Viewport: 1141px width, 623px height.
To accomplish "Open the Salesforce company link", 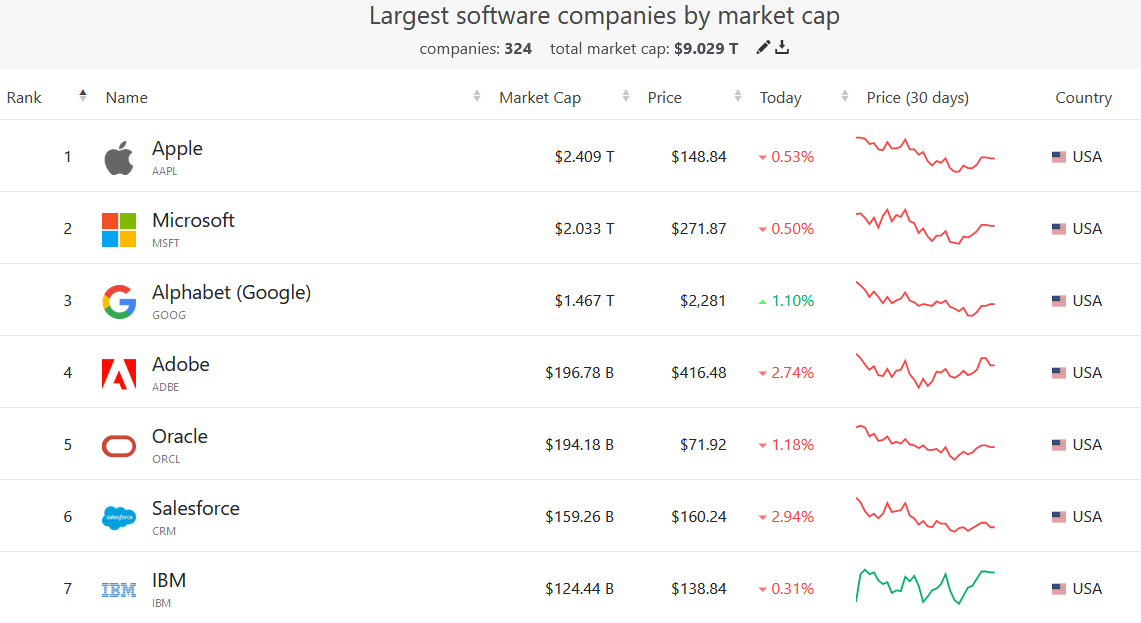I will 196,508.
